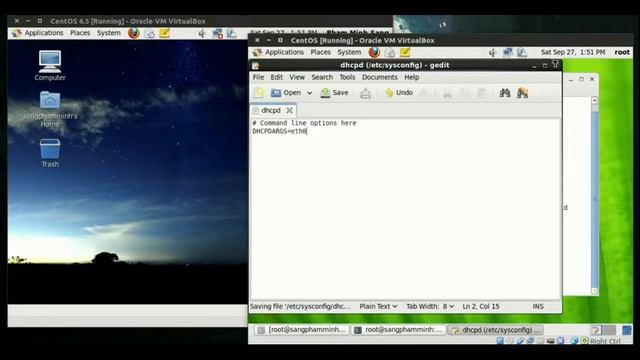
Task: Click the volume icon in front VM panel
Action: [x=492, y=52]
